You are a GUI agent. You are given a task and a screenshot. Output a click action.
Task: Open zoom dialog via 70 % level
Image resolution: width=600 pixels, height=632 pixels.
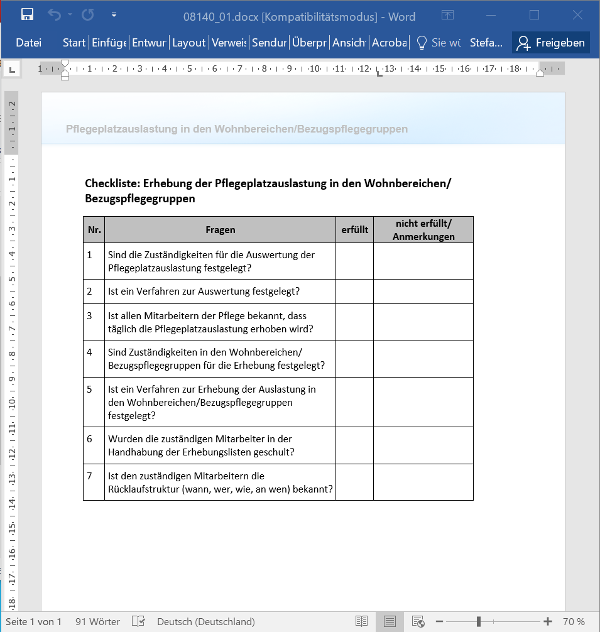tap(574, 621)
